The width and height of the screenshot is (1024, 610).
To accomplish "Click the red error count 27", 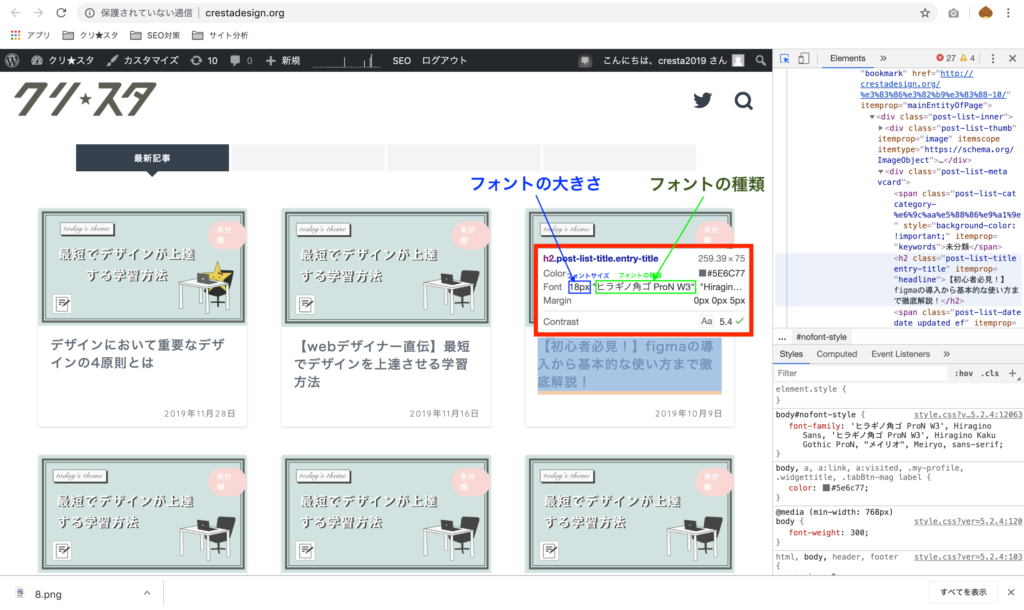I will tap(946, 58).
